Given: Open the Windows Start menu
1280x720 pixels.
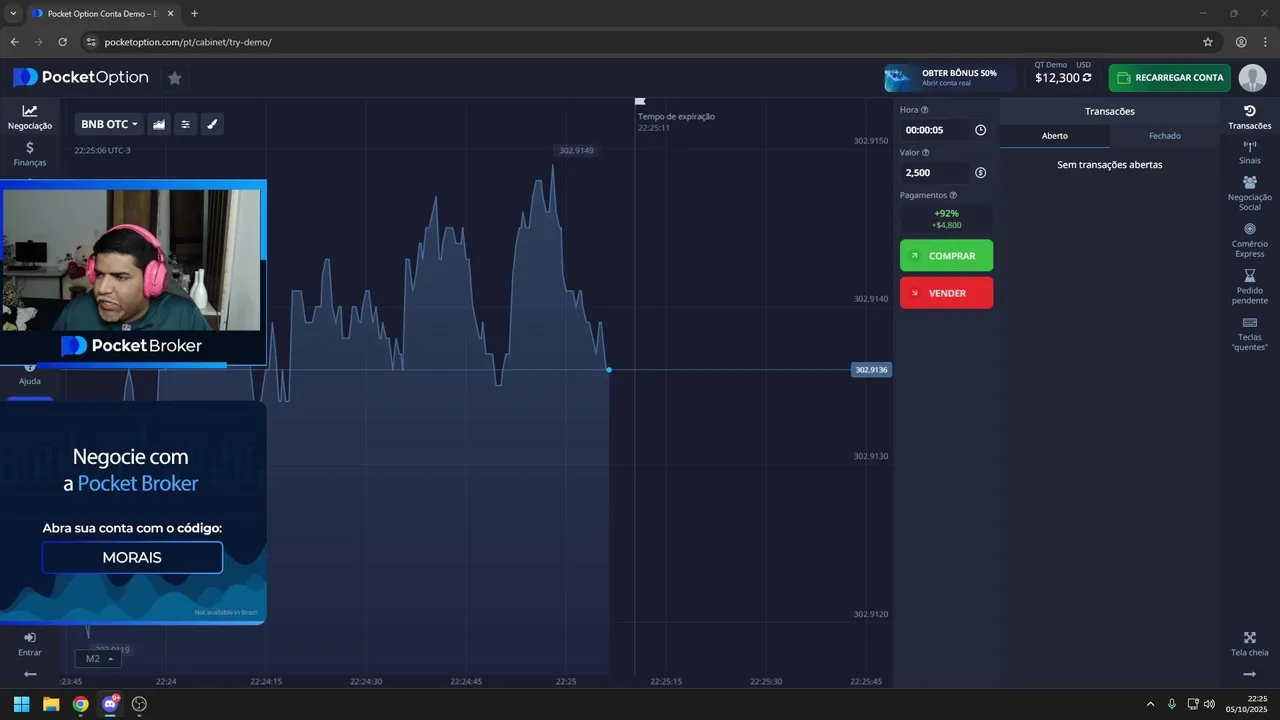Looking at the screenshot, I should click(x=21, y=704).
